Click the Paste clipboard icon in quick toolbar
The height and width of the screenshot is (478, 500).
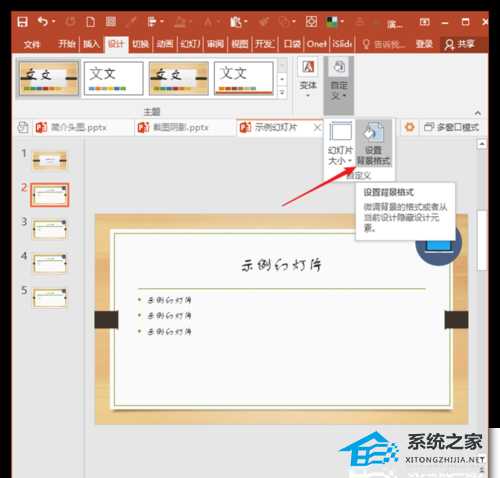pos(236,22)
